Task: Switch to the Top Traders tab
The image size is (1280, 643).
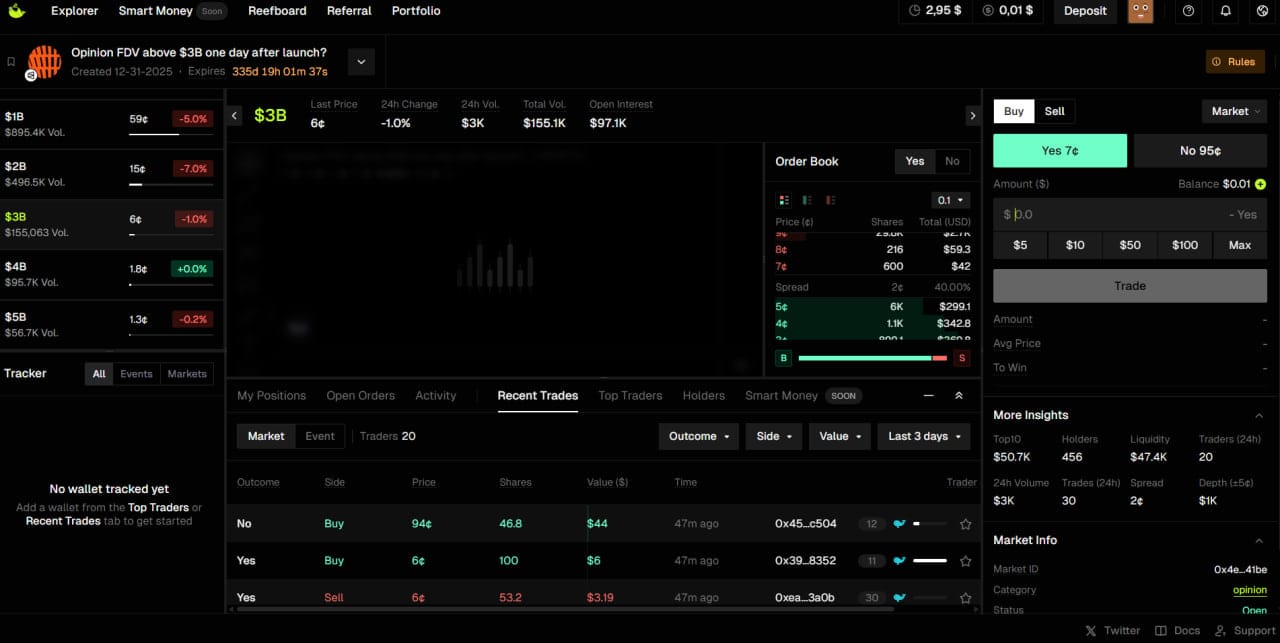Action: (630, 395)
